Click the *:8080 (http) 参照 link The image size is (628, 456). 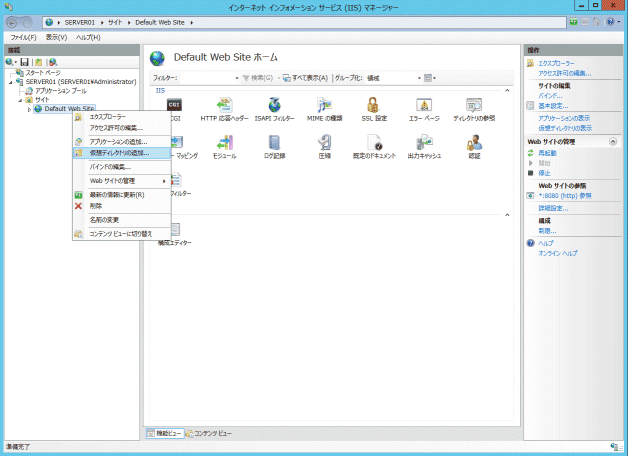pyautogui.click(x=565, y=196)
